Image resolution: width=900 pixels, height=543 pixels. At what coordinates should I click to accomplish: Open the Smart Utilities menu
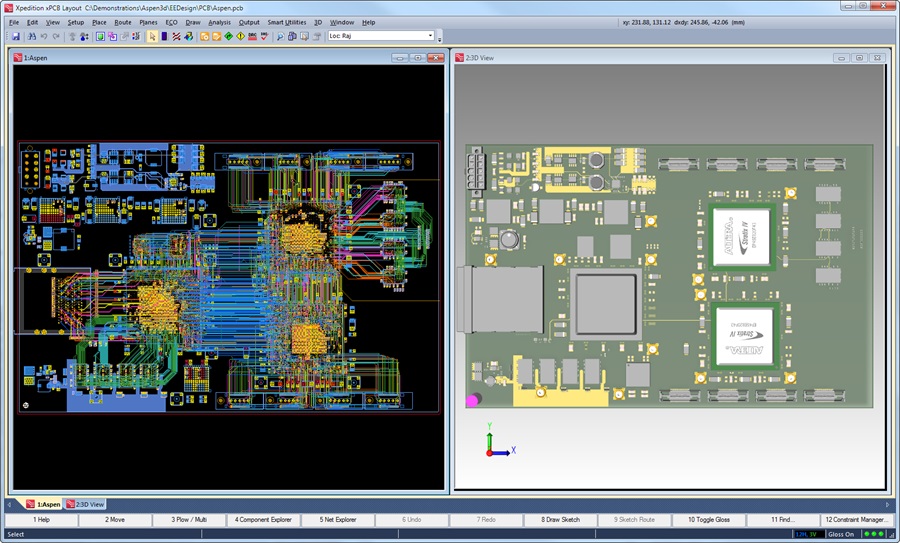click(287, 22)
